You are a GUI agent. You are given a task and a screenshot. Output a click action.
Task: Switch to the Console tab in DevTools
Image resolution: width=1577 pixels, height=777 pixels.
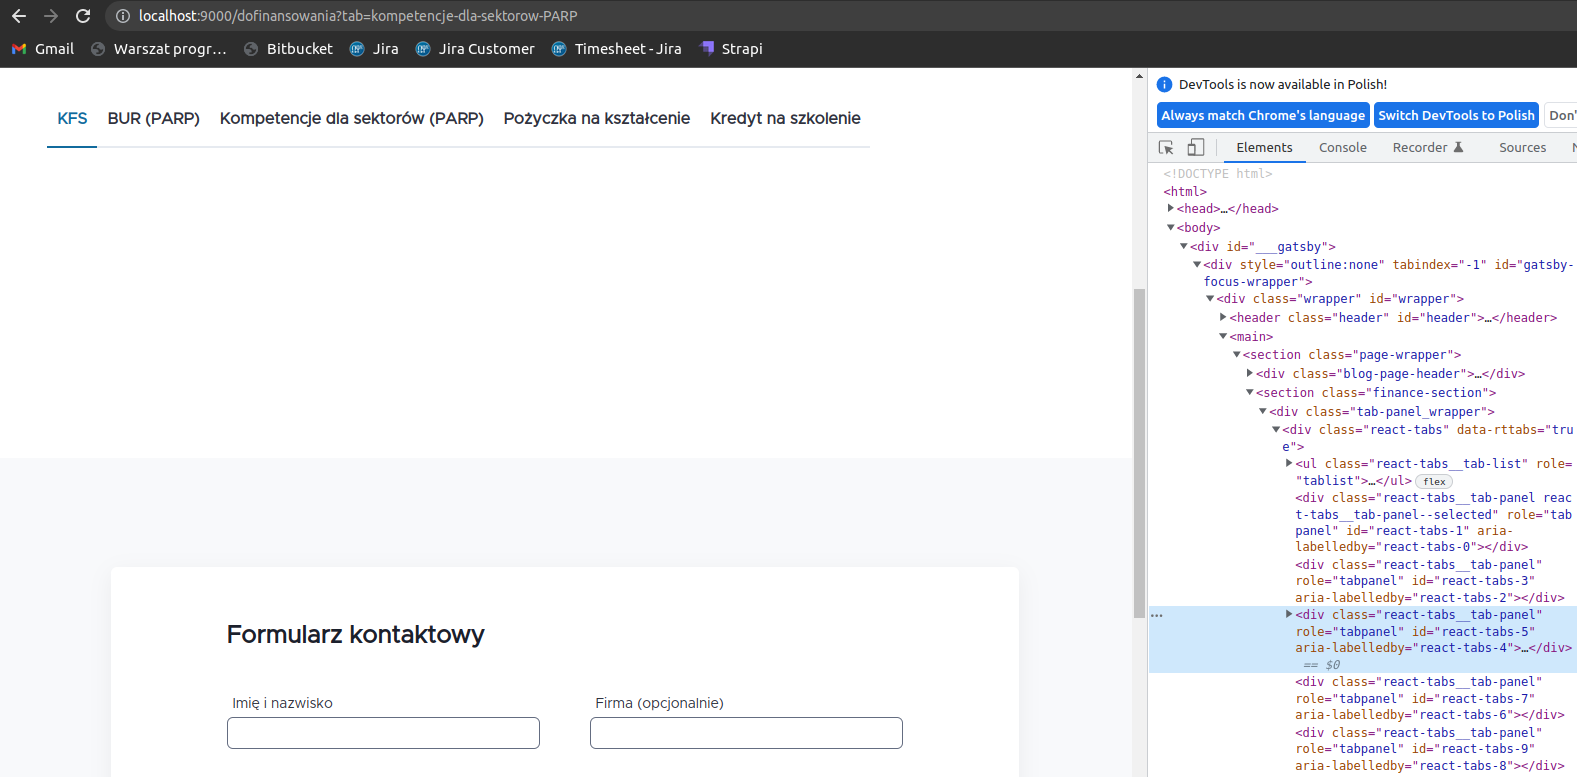(1342, 148)
